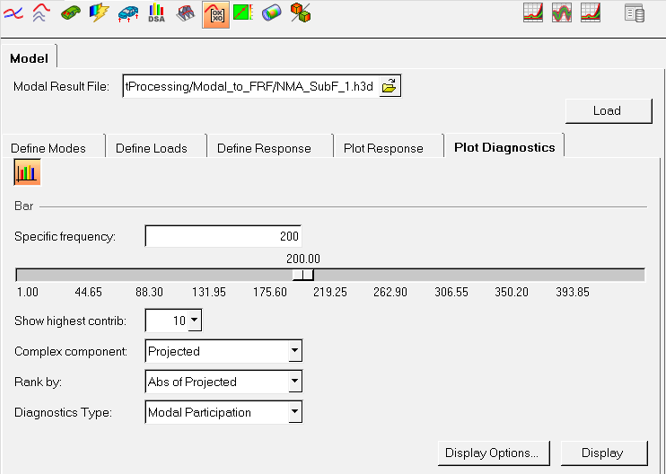Screen dimensions: 667x474
Task: Switch to the Plot Response tab
Action: coord(383,148)
